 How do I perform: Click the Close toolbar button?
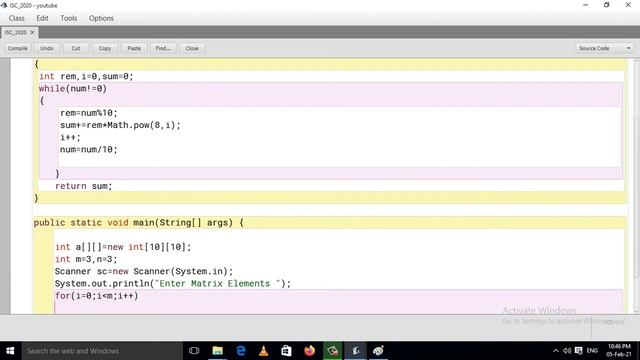coord(192,48)
